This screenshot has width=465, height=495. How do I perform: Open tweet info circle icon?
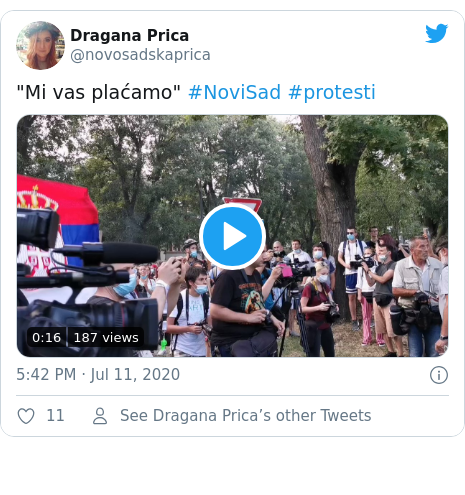click(439, 375)
